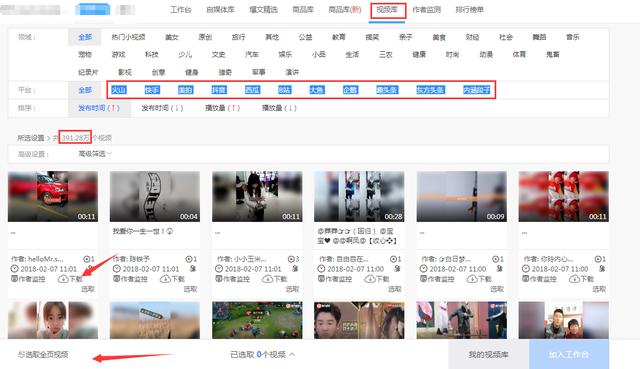Download the 00:04 film strip video

pos(173,279)
